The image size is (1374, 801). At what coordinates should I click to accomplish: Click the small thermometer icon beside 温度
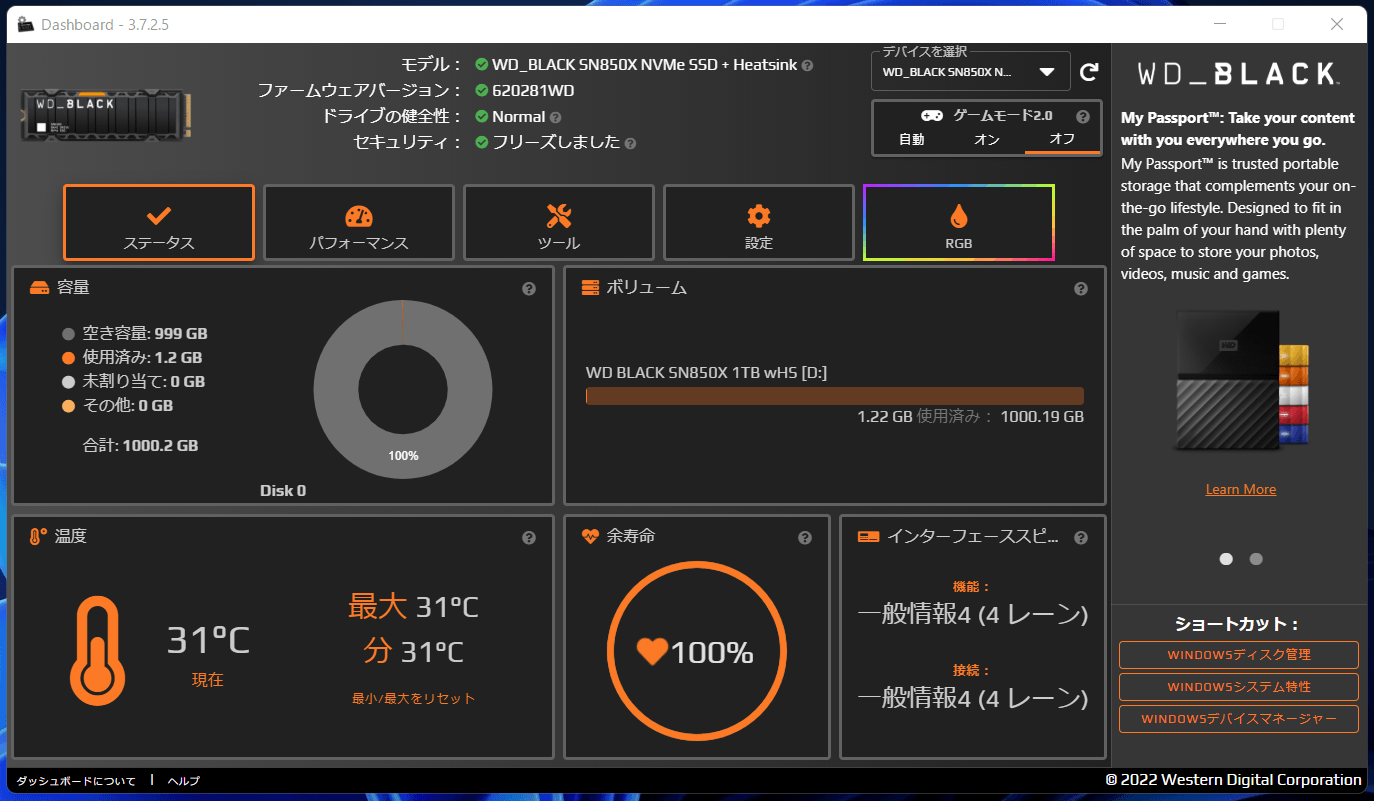(x=39, y=537)
